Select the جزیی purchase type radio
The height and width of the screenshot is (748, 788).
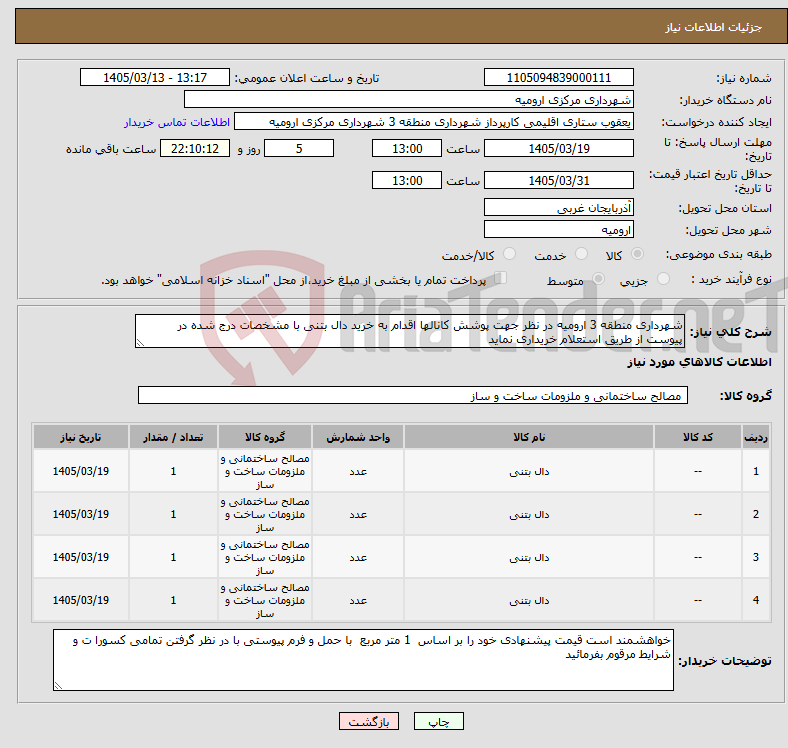point(663,278)
